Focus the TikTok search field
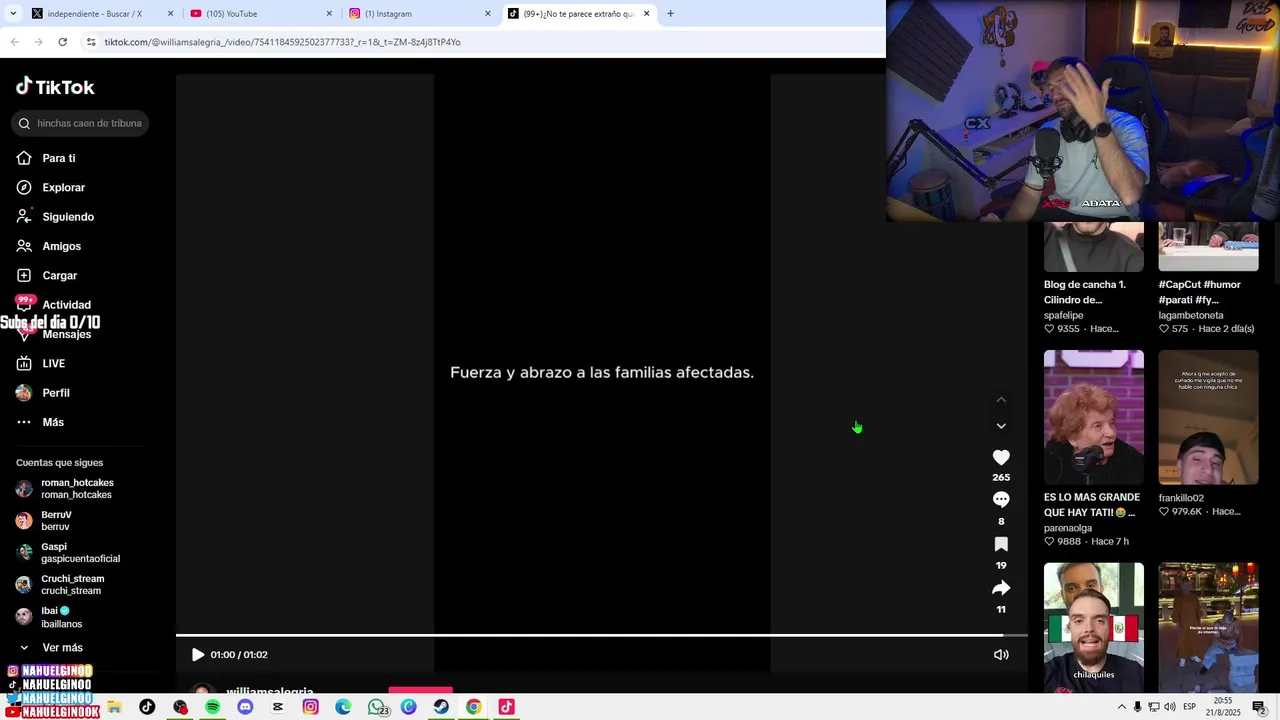Screen dimensions: 1280x720 coord(82,123)
